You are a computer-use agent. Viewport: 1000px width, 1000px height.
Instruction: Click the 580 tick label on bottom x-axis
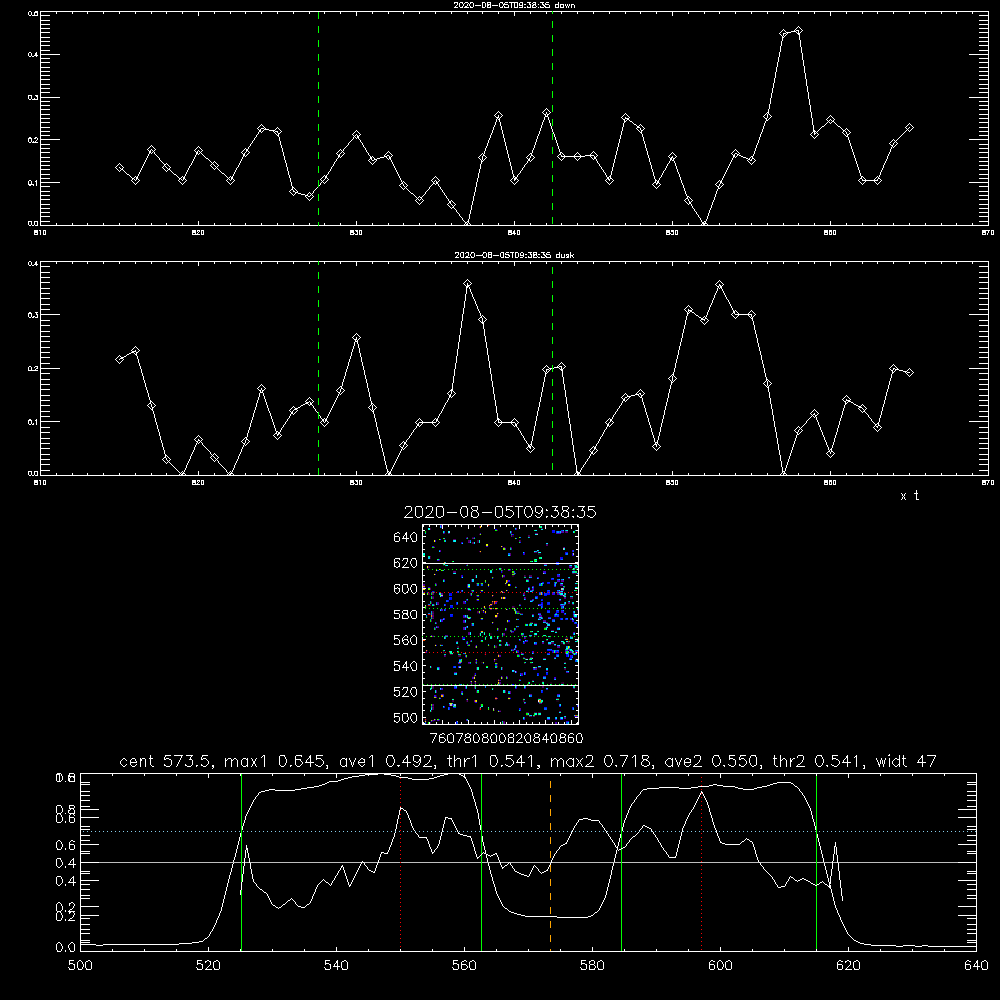pos(592,966)
